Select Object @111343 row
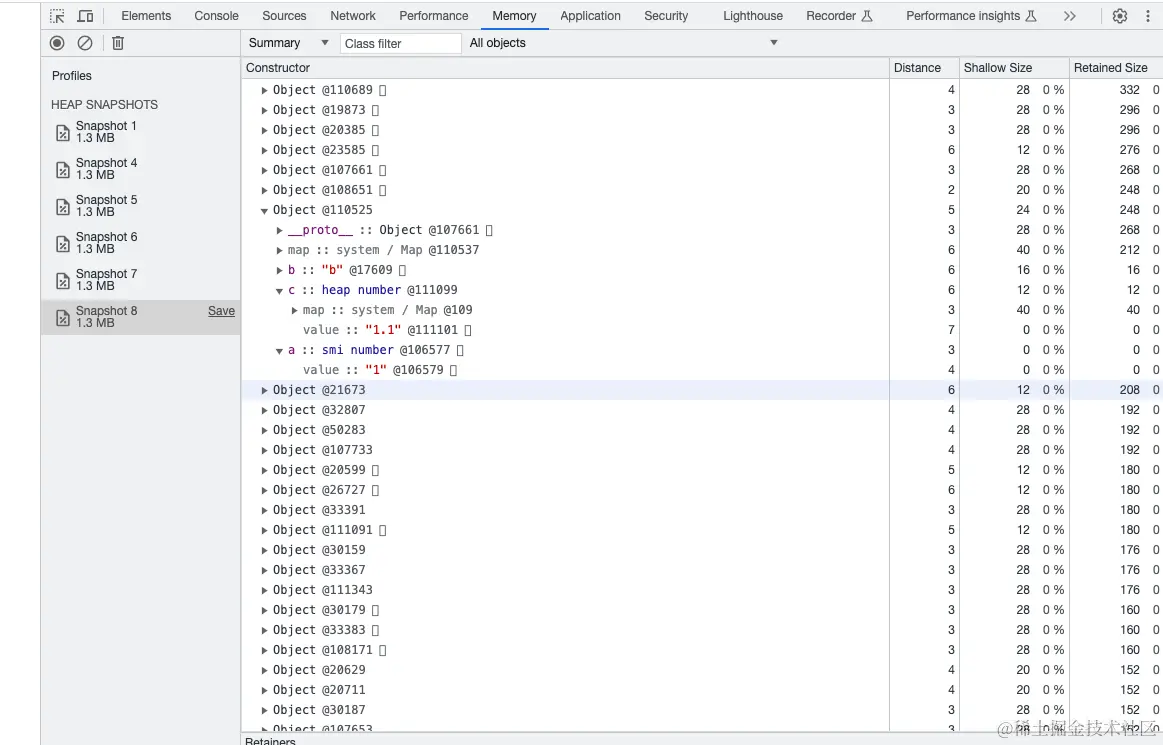Viewport: 1163px width, 745px height. tap(702, 590)
